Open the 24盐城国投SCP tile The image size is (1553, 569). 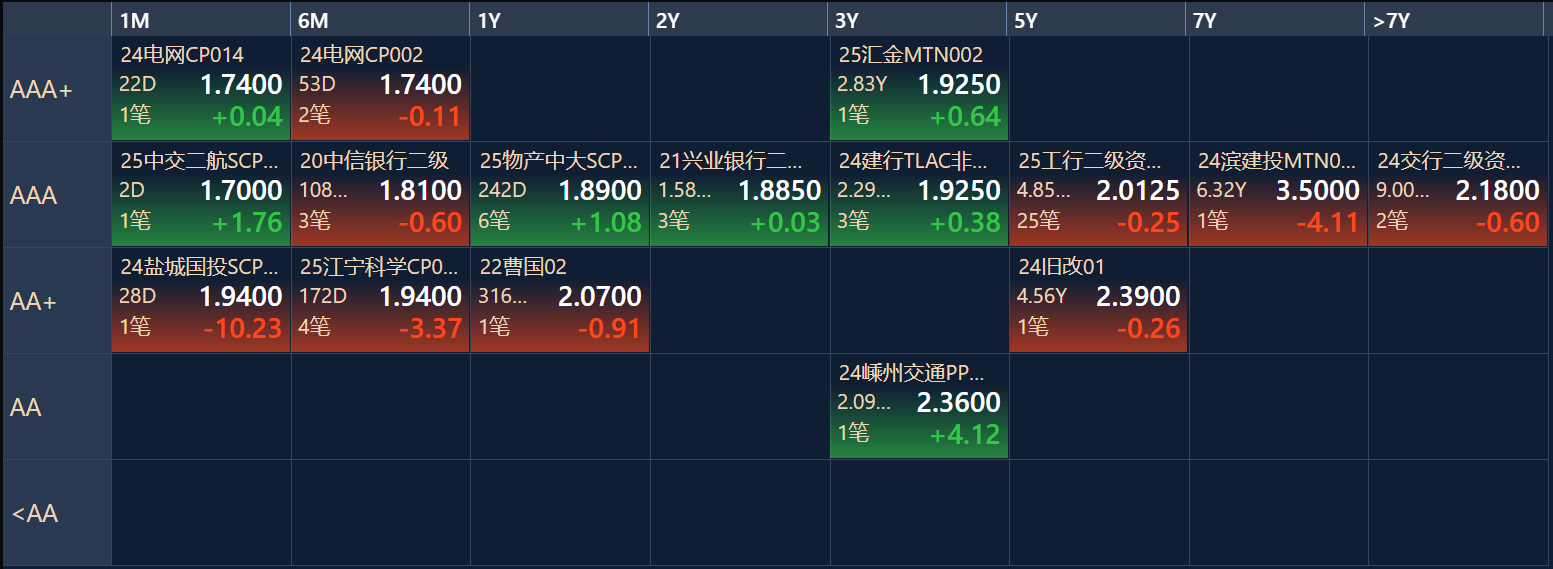201,300
